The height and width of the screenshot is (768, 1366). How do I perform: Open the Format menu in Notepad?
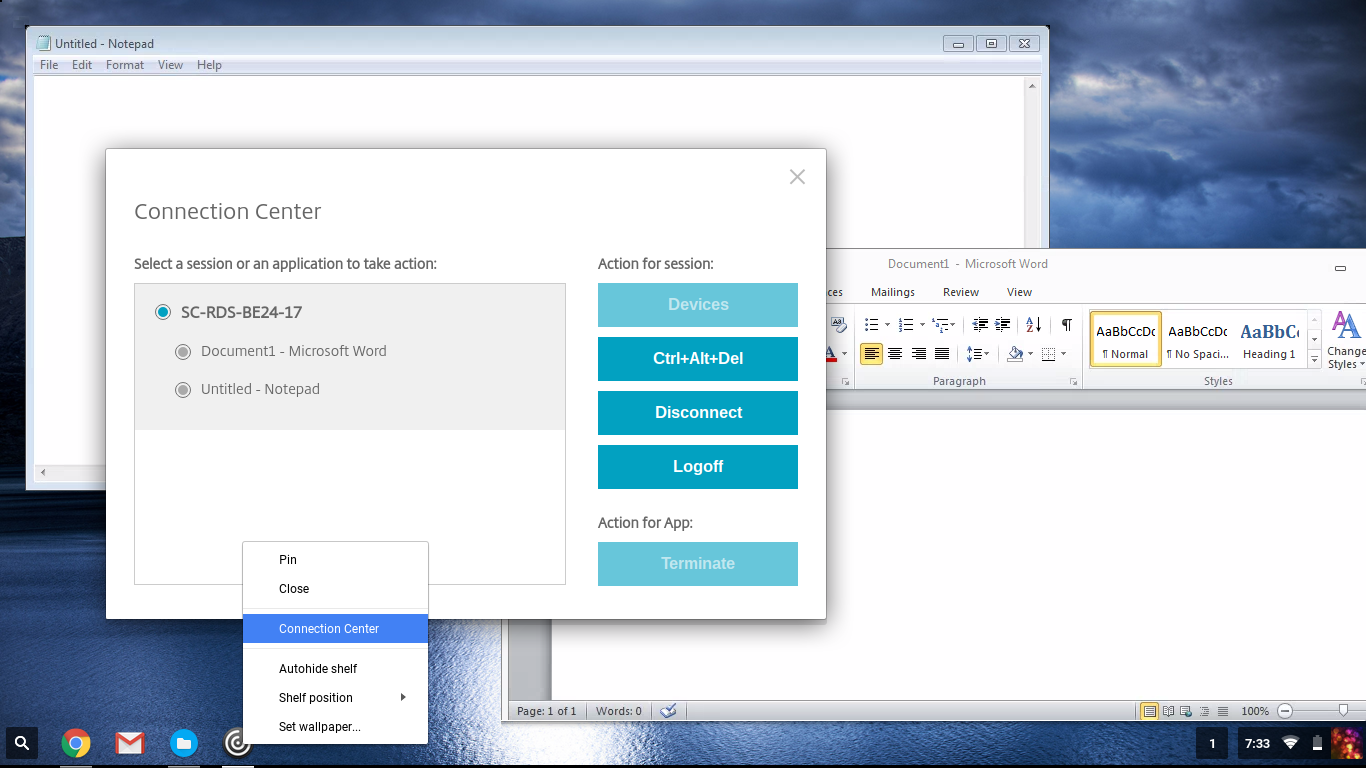coord(125,65)
